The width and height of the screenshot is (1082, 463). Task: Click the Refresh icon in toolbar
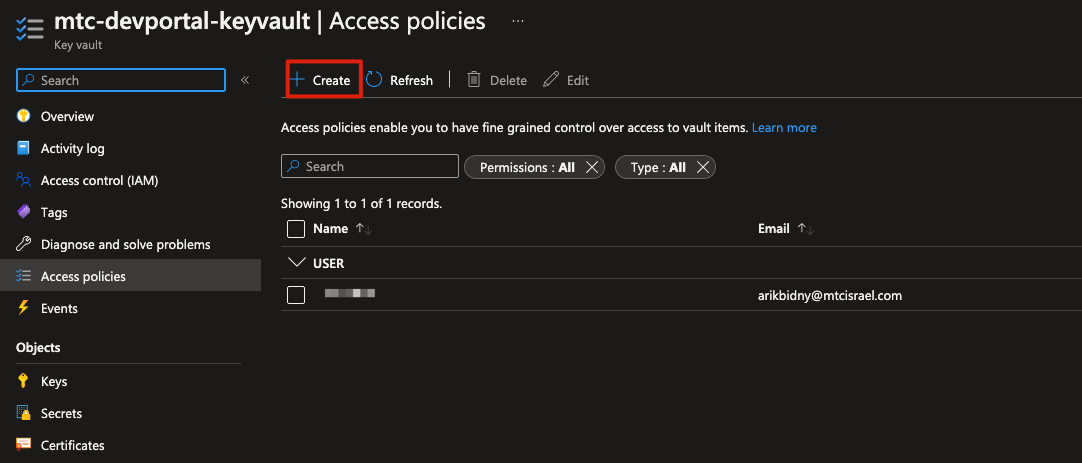(375, 80)
